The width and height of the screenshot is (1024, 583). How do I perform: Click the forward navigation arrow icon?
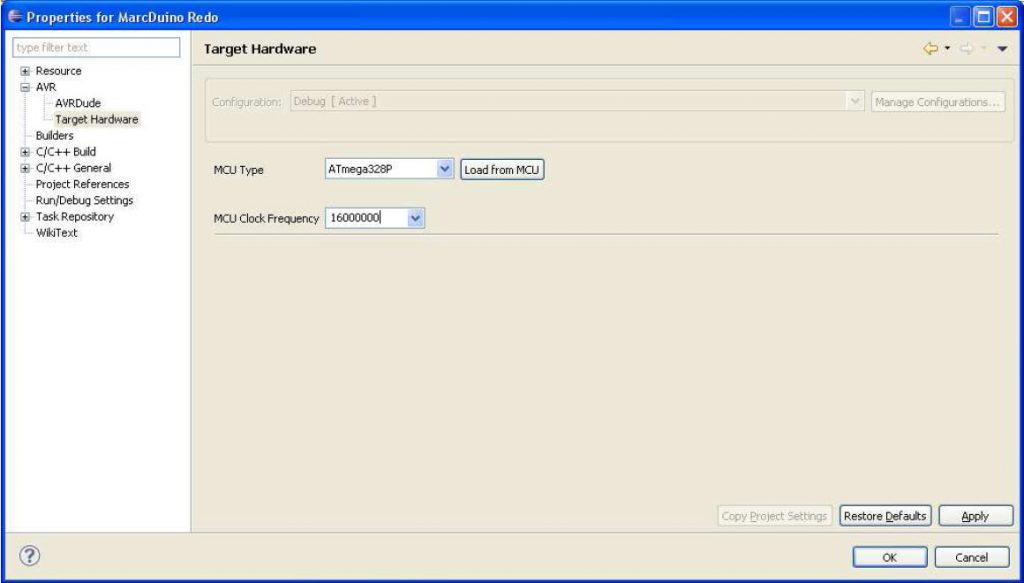967,49
